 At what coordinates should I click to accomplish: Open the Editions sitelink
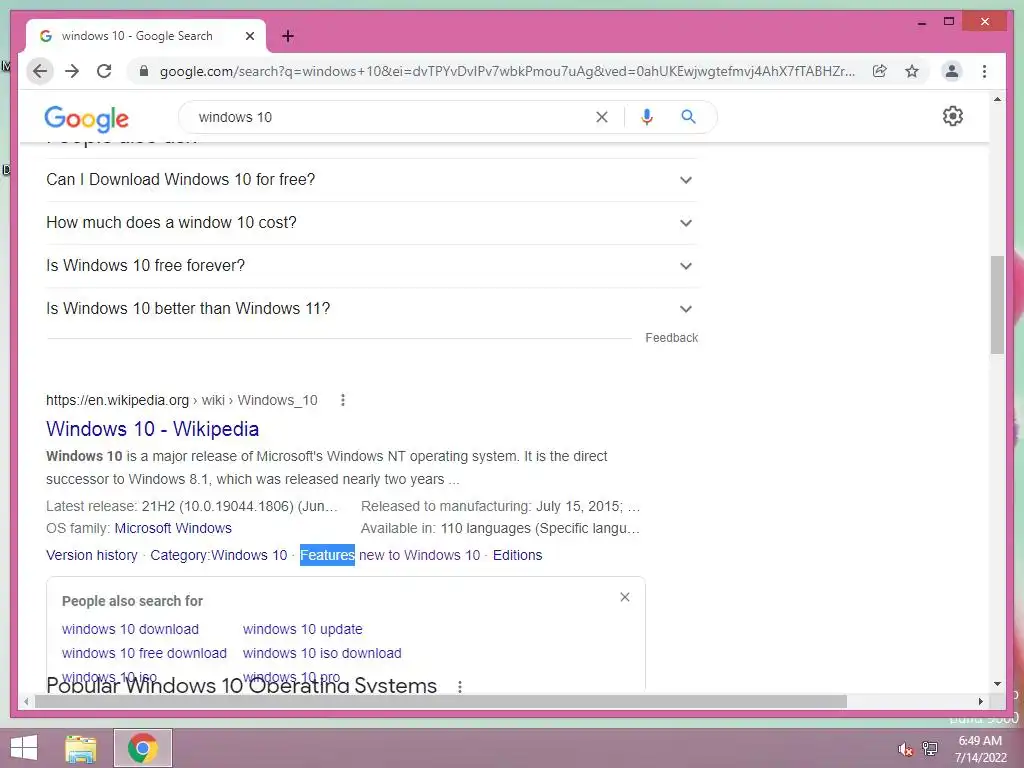click(517, 555)
